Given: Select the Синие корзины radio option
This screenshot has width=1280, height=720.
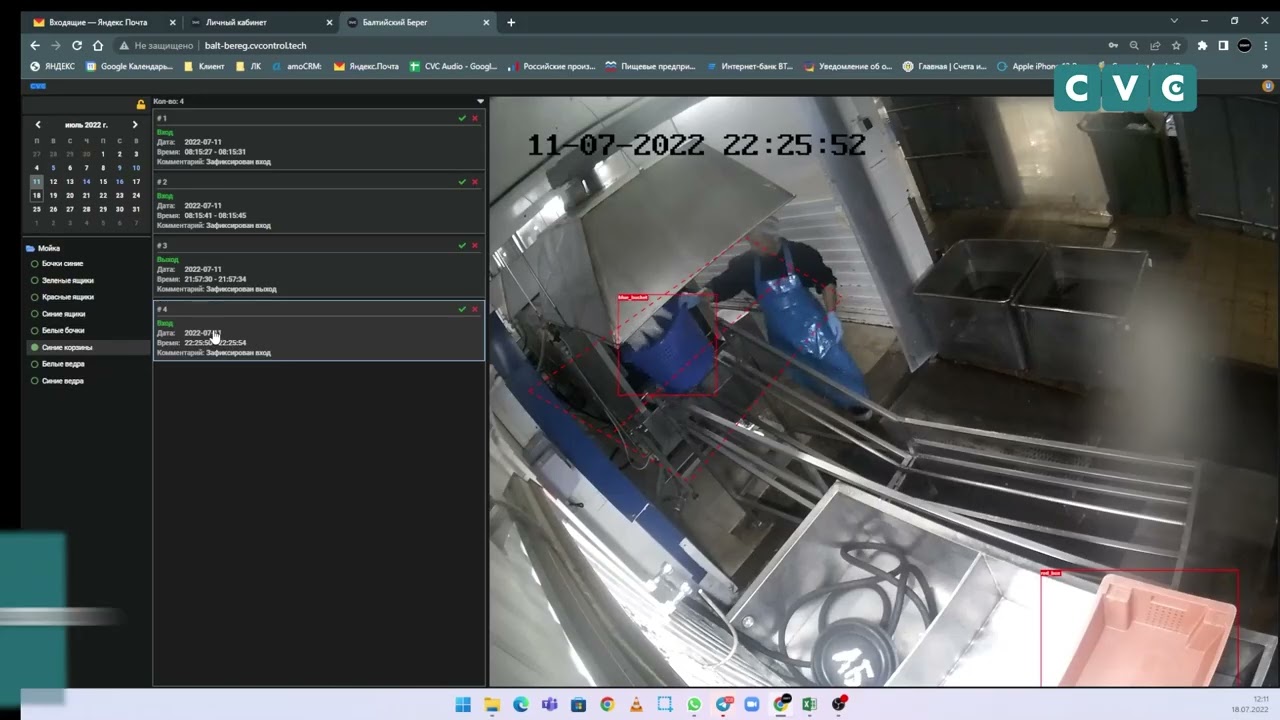Looking at the screenshot, I should pyautogui.click(x=35, y=347).
